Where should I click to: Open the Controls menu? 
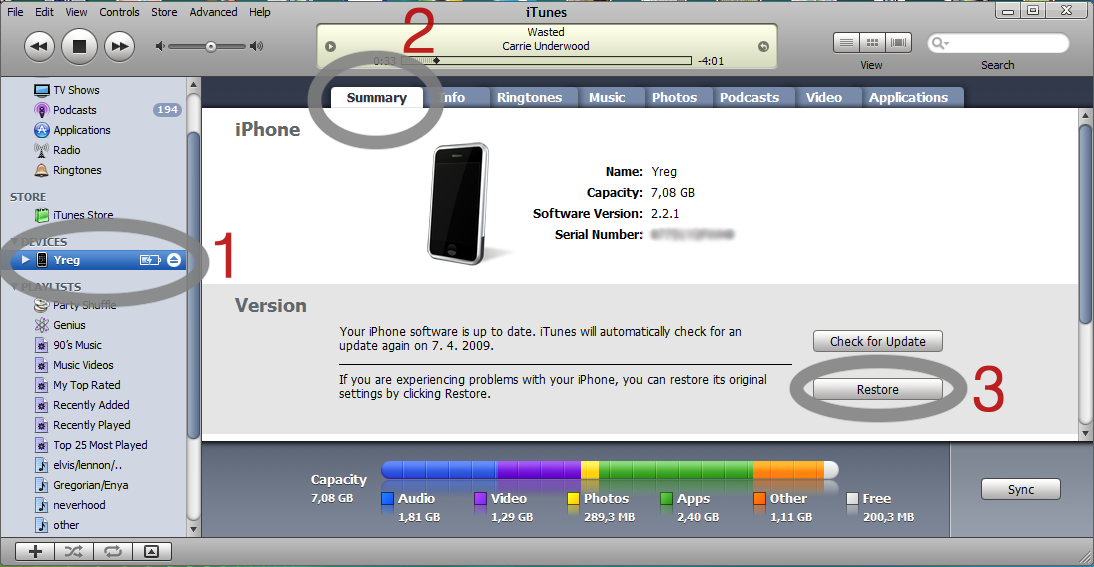click(119, 12)
